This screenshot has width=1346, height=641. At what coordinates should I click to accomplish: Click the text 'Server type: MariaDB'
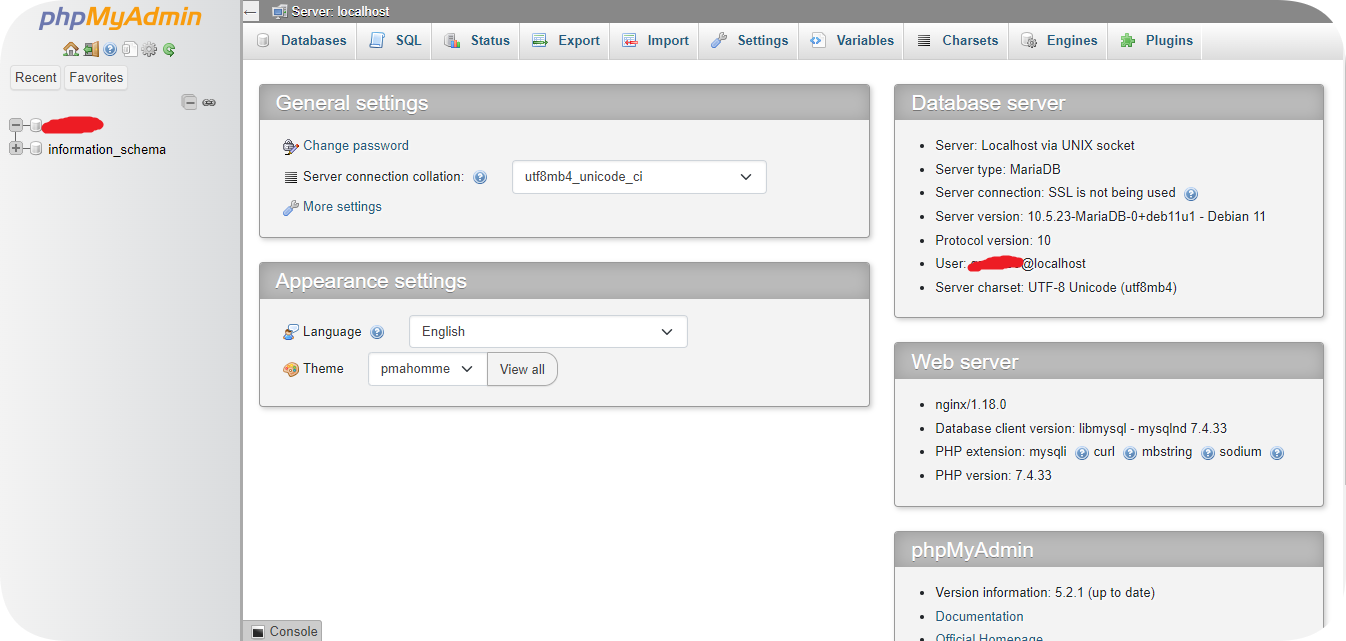coord(997,169)
